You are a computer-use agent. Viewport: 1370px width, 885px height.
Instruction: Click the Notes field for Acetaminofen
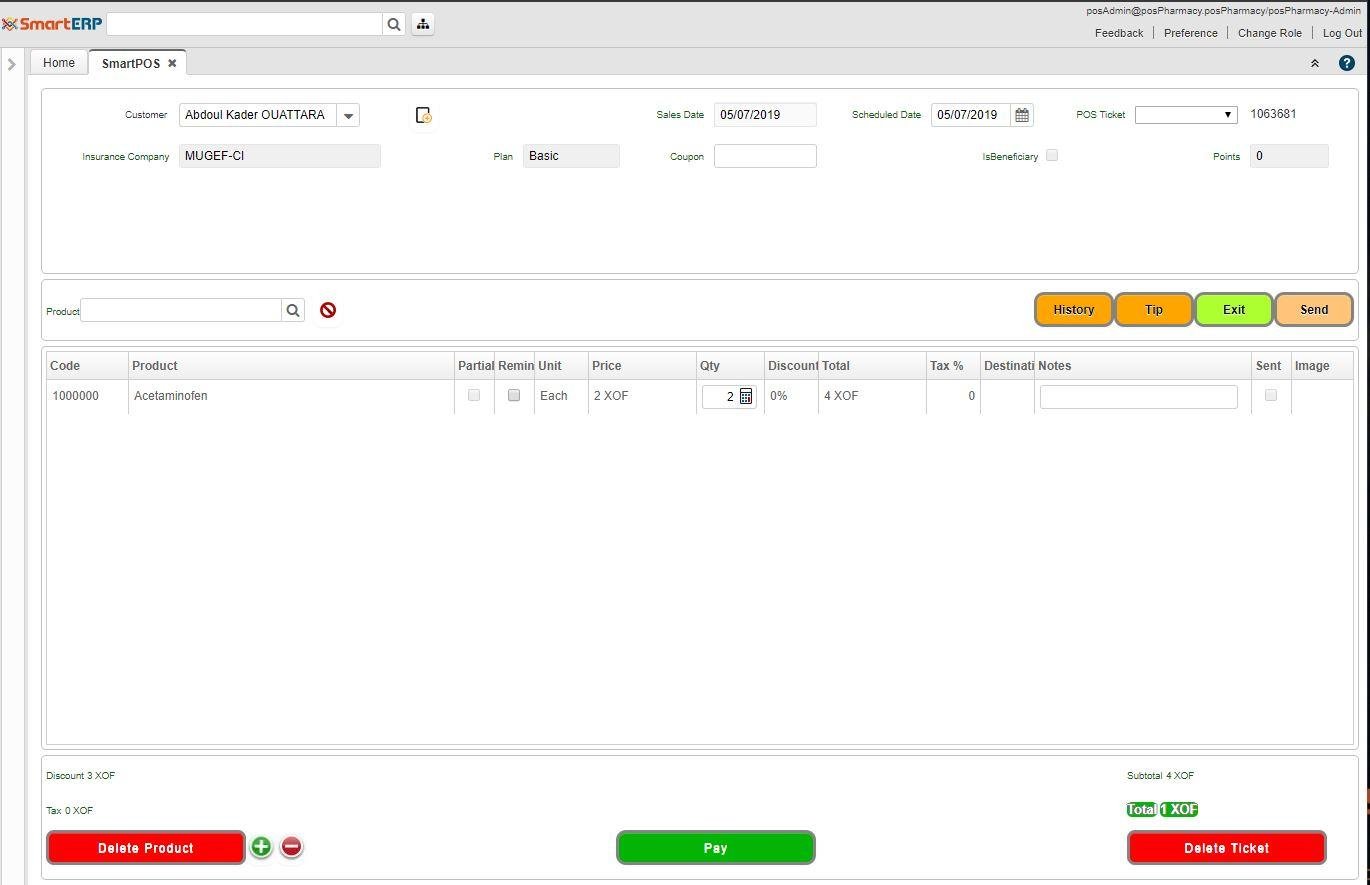(1139, 397)
